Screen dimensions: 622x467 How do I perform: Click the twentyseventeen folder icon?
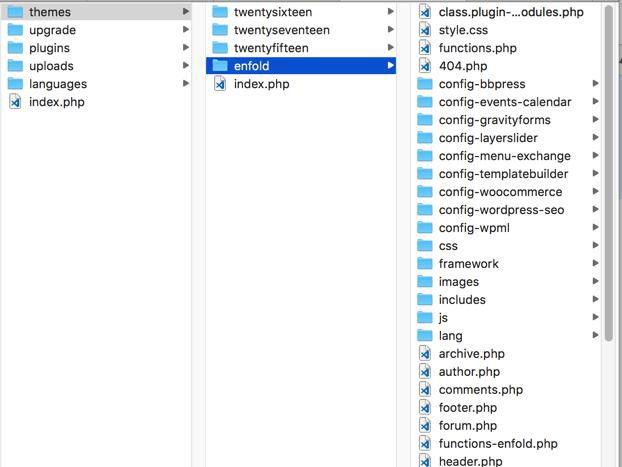(x=220, y=30)
